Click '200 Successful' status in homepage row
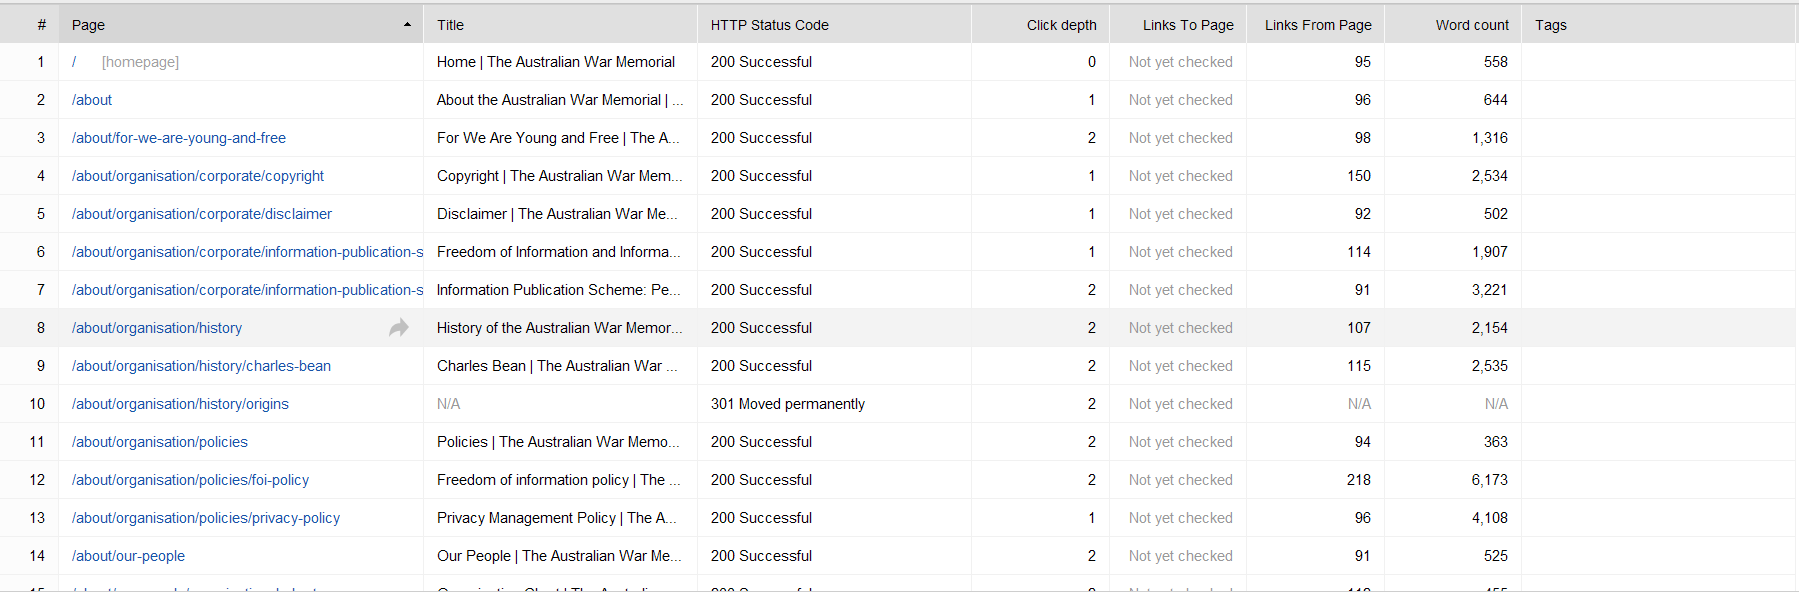Viewport: 1799px width, 592px height. click(x=761, y=62)
